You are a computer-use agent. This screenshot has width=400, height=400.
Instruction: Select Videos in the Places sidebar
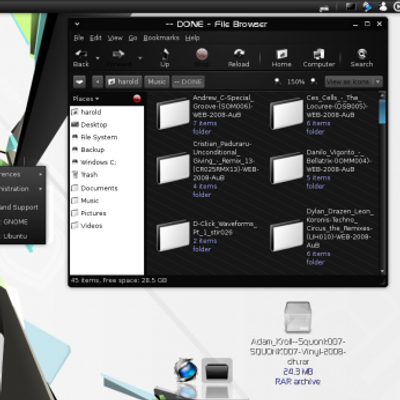click(x=107, y=226)
